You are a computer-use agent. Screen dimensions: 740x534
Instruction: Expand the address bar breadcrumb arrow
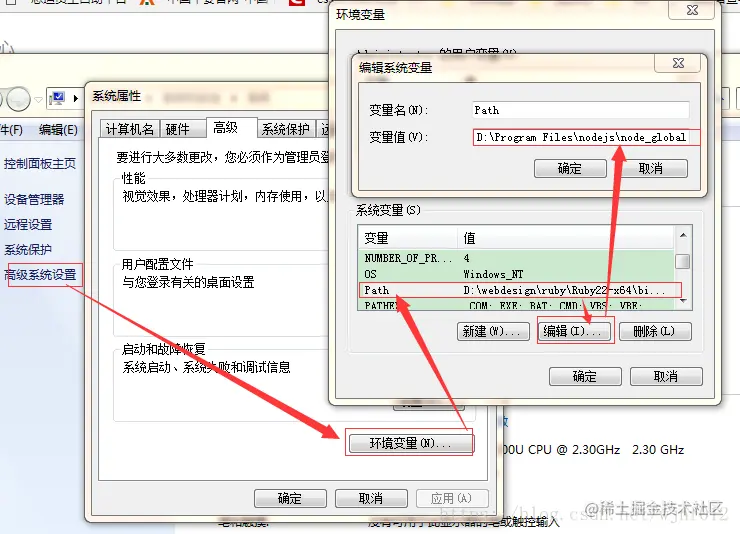click(x=76, y=99)
